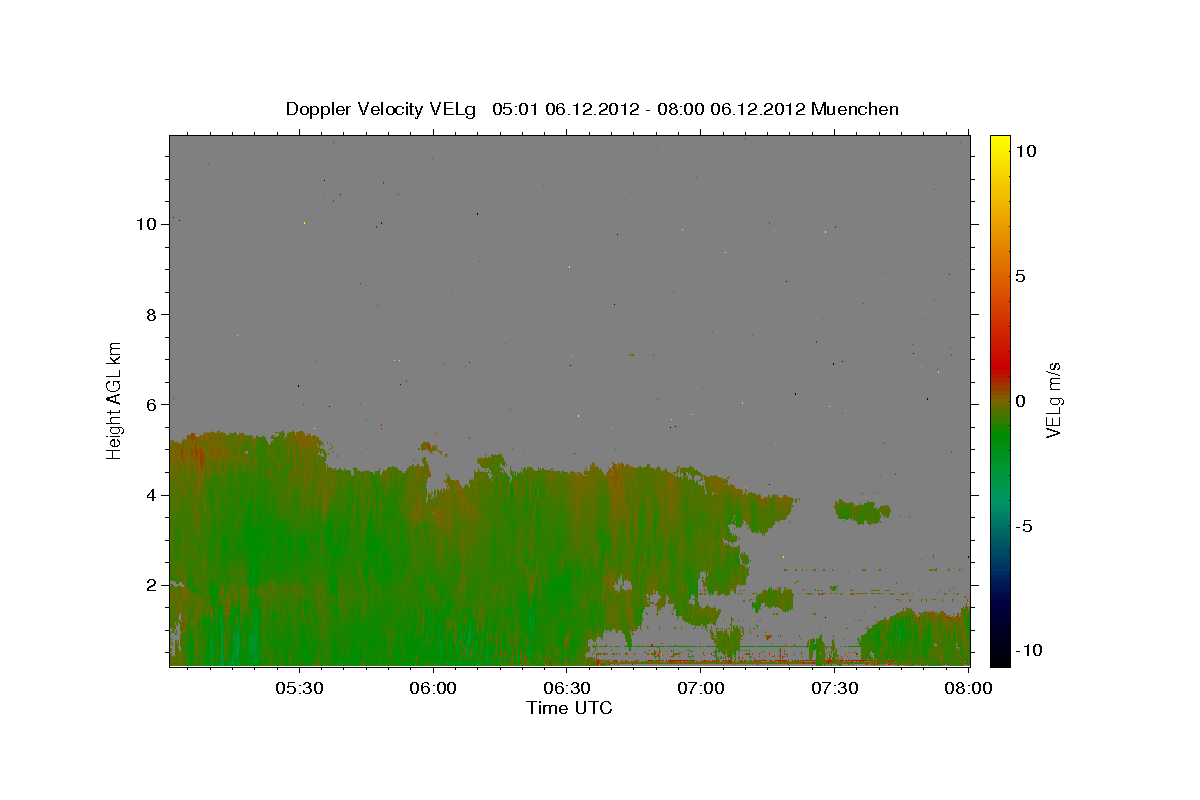The height and width of the screenshot is (800, 1200).
Task: Click the colorbar value 0 label
Action: pos(1020,401)
